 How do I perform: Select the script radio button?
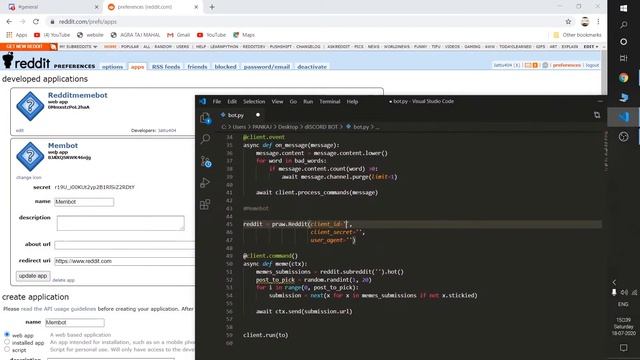7,349
